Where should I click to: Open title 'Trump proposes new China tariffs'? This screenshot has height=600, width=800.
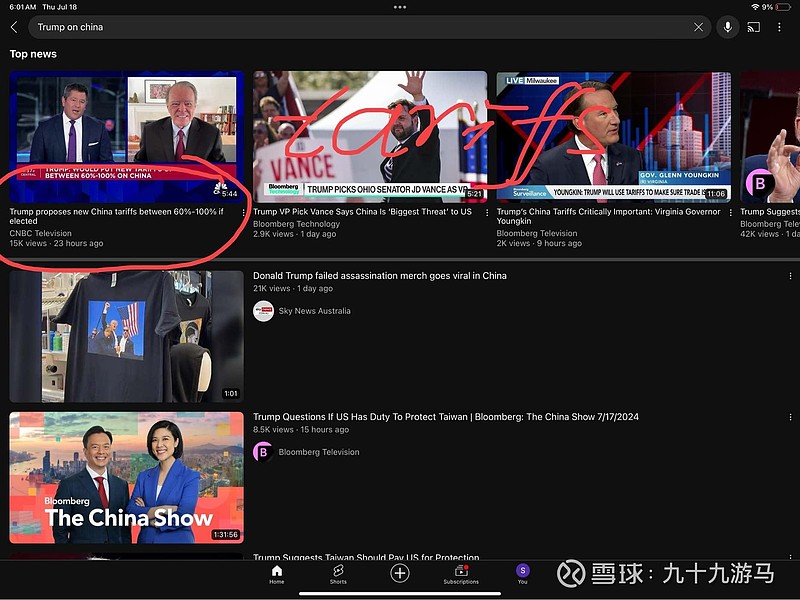(116, 216)
